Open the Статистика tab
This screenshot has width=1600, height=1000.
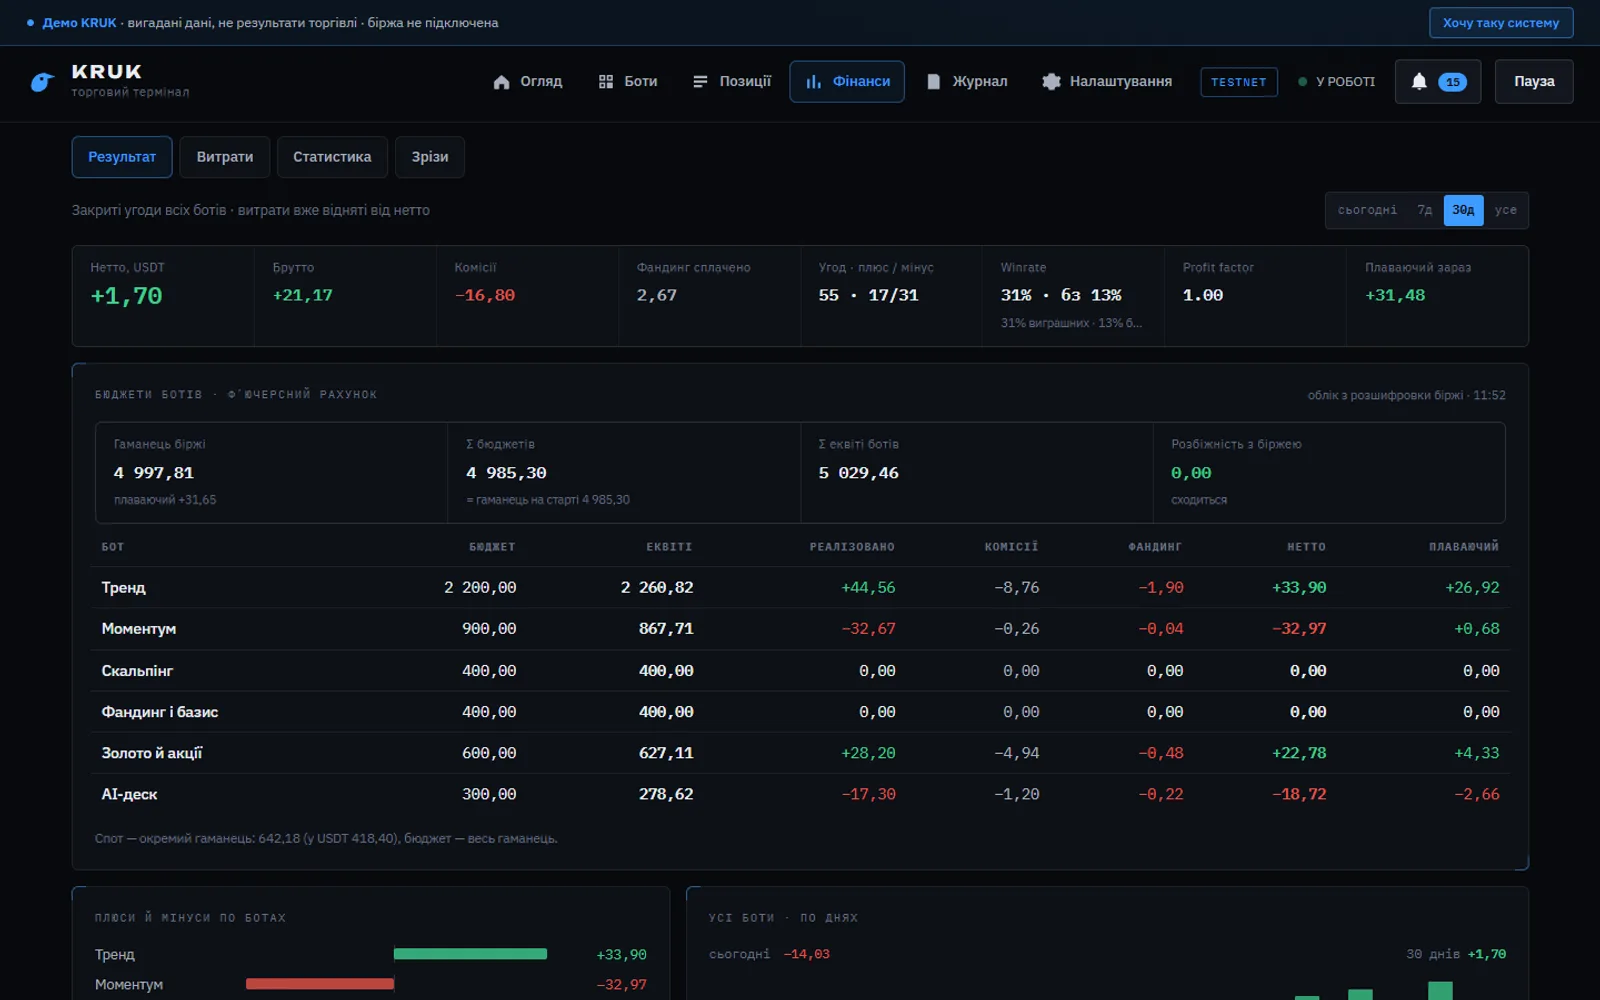pyautogui.click(x=332, y=157)
